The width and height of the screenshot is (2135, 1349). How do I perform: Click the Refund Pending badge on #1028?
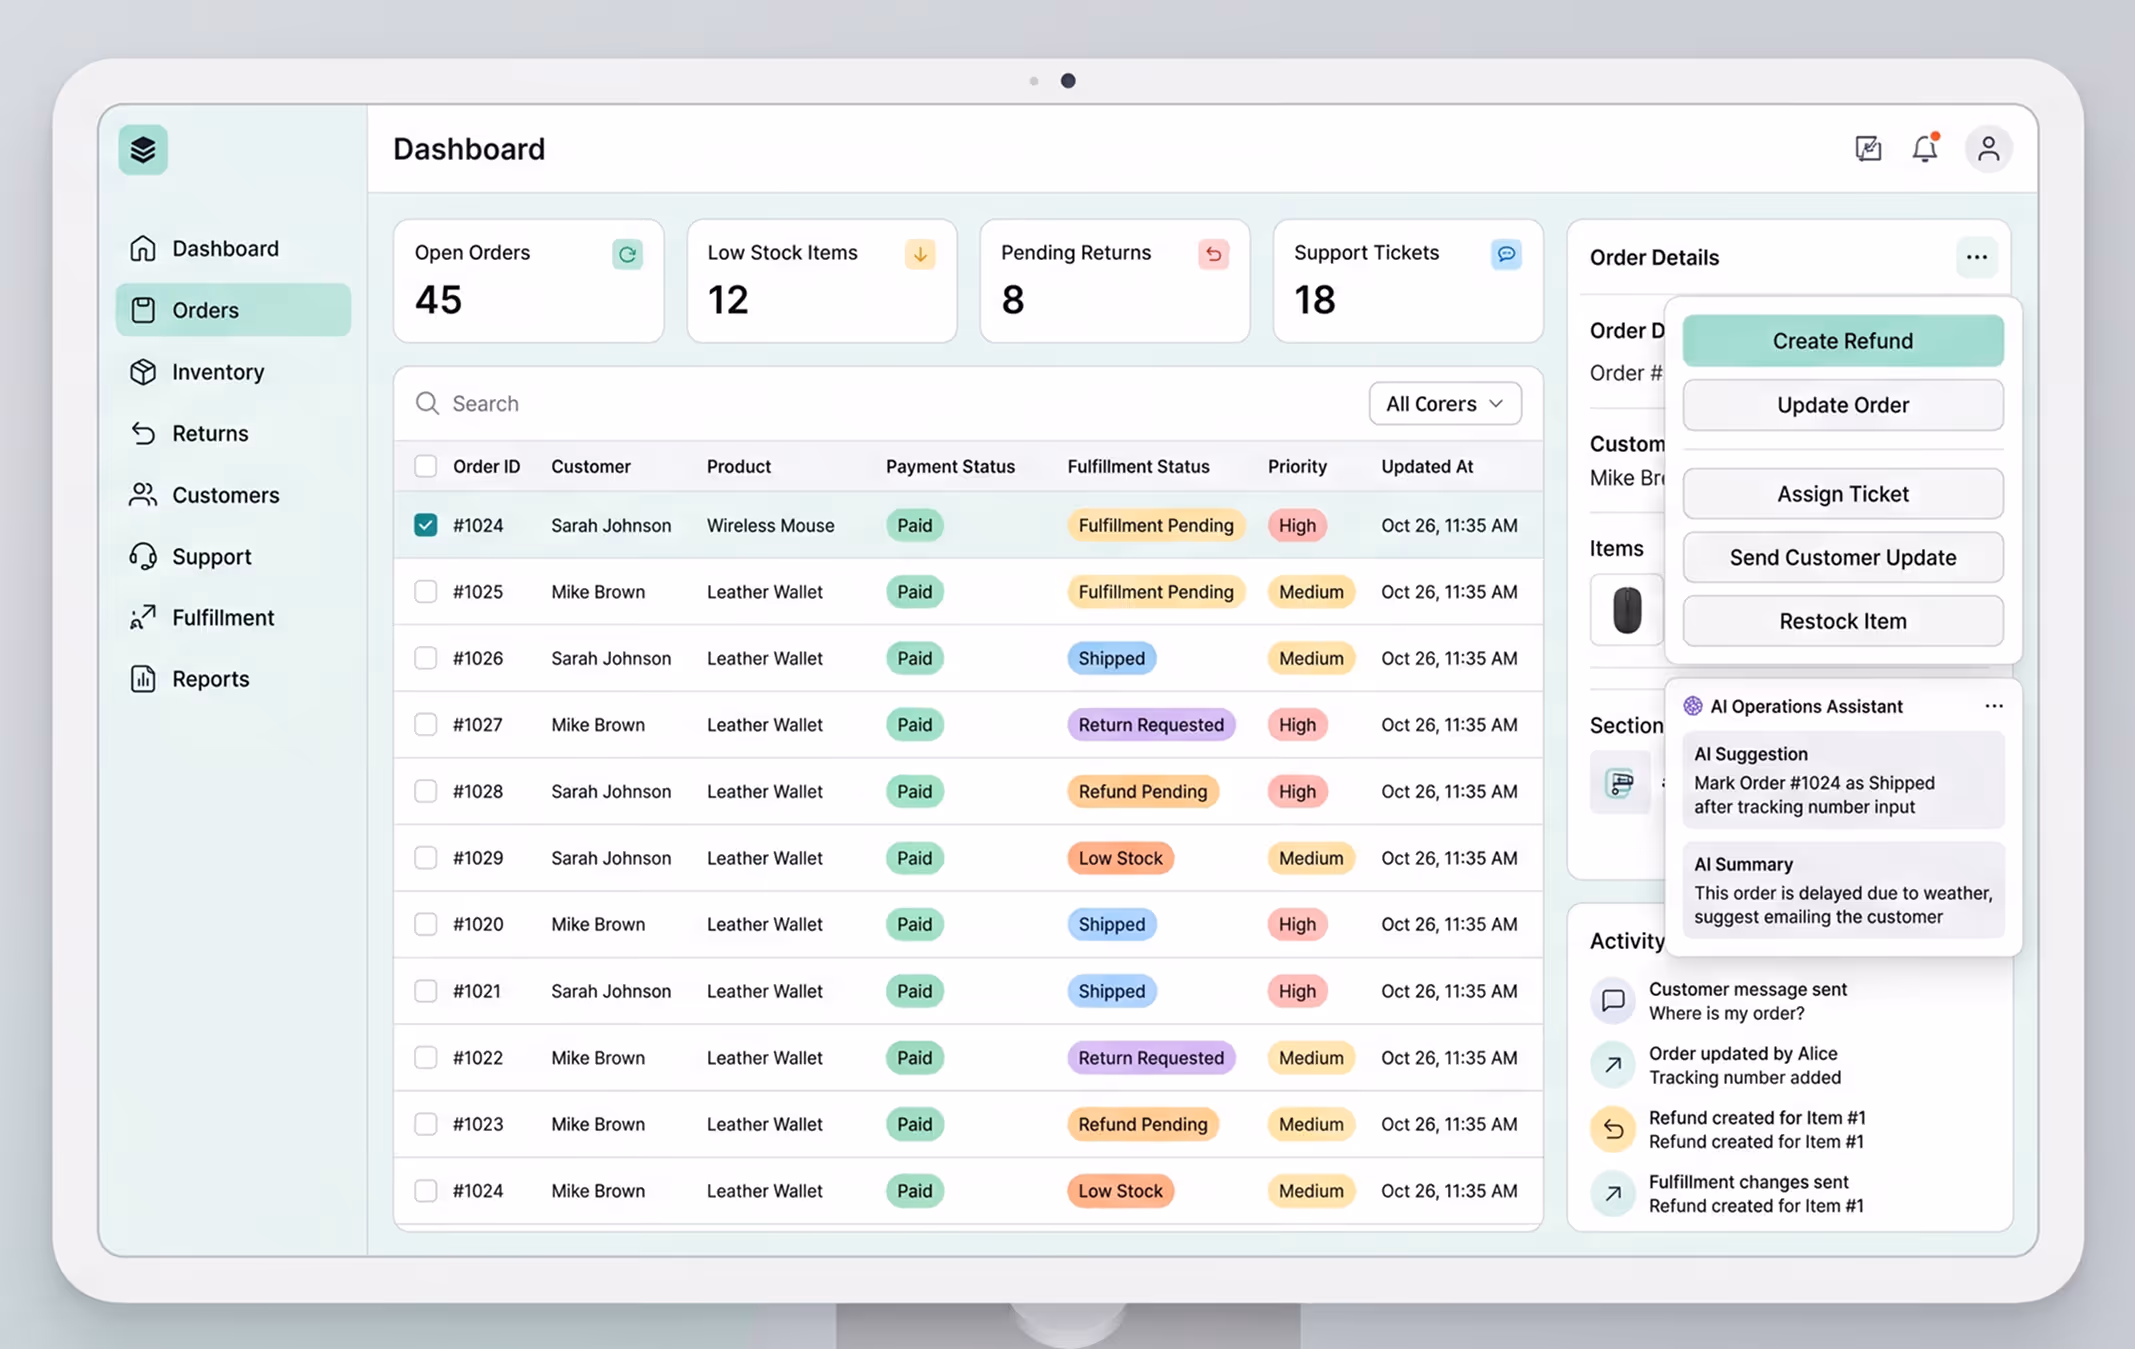1143,791
